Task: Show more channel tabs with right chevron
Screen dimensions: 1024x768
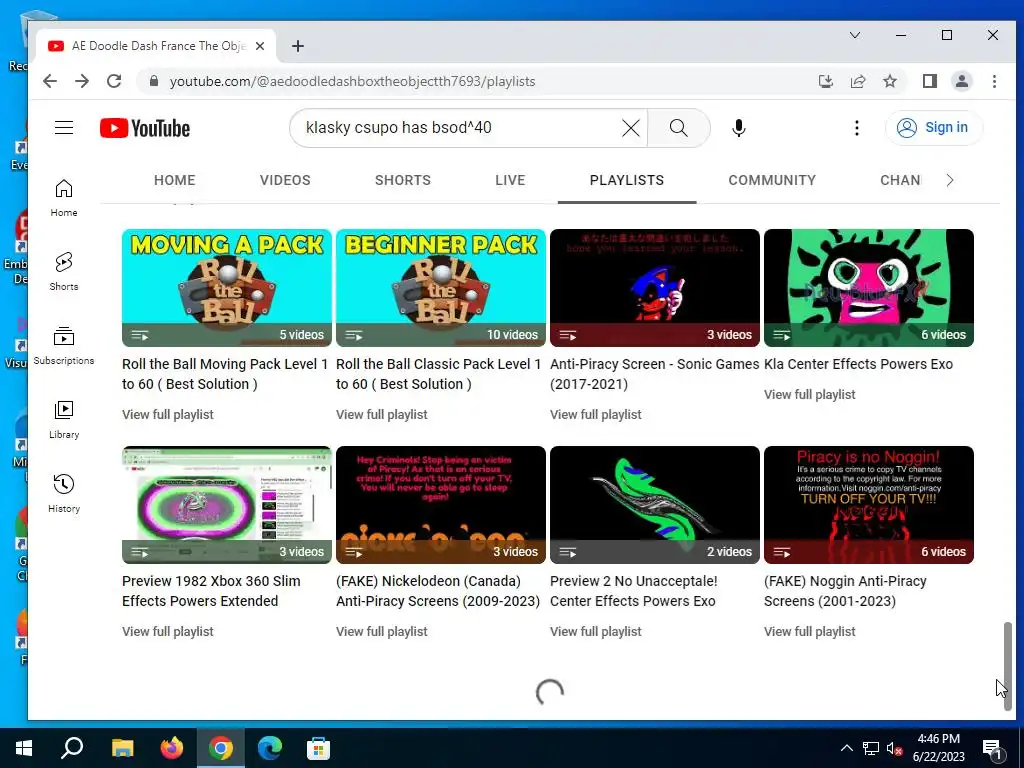Action: 950,180
